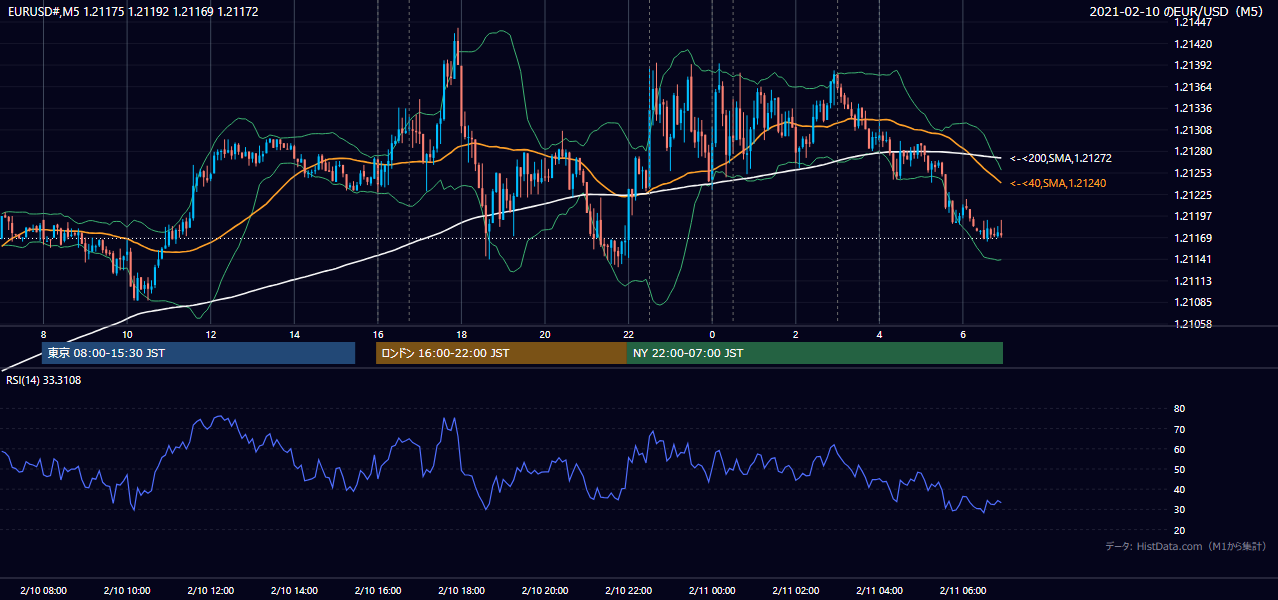Click the RSI(14) 33.3108 indicator label

[x=44, y=380]
